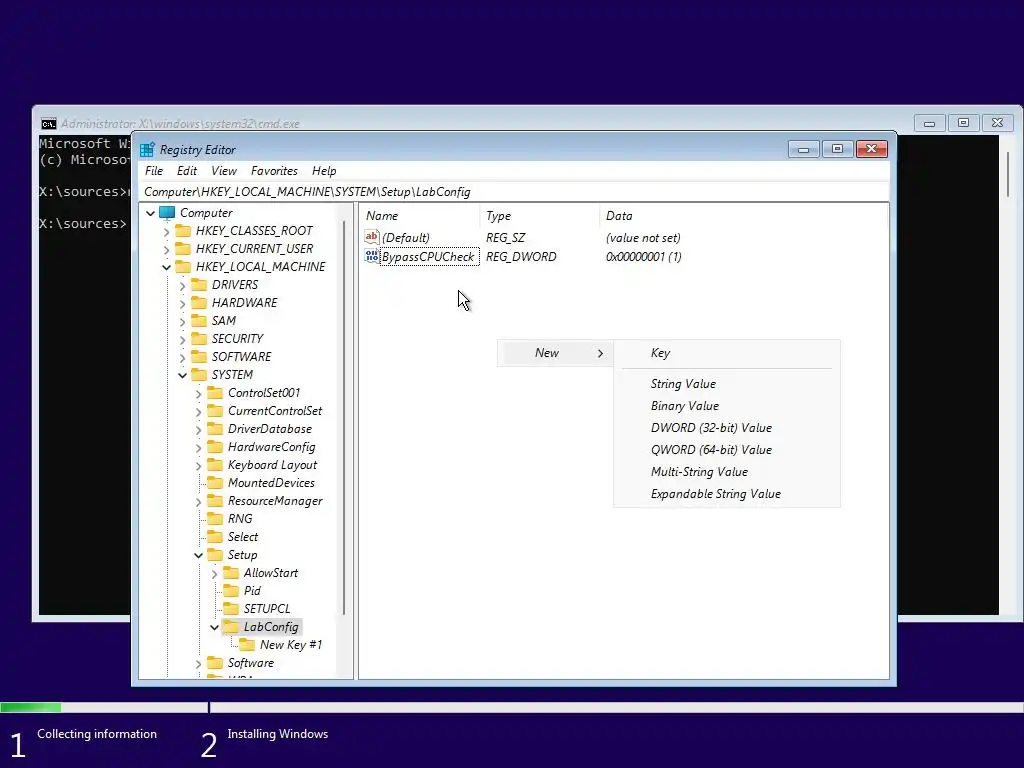
Task: Click the MountedDevices folder icon
Action: pyautogui.click(x=216, y=483)
